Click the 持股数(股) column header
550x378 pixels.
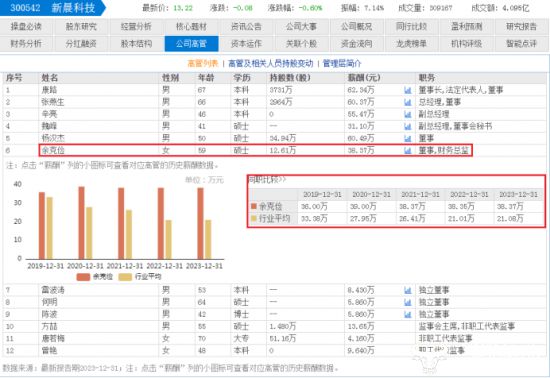pyautogui.click(x=290, y=78)
